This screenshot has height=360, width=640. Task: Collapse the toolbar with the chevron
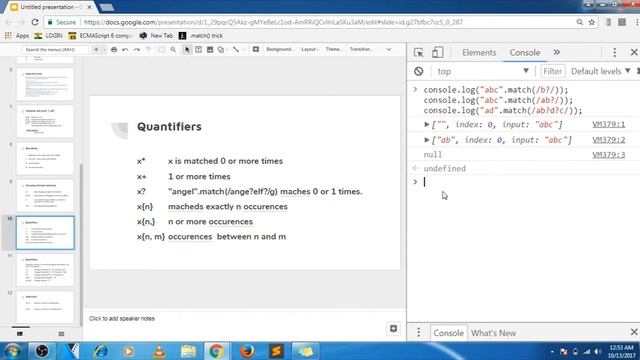click(x=389, y=49)
